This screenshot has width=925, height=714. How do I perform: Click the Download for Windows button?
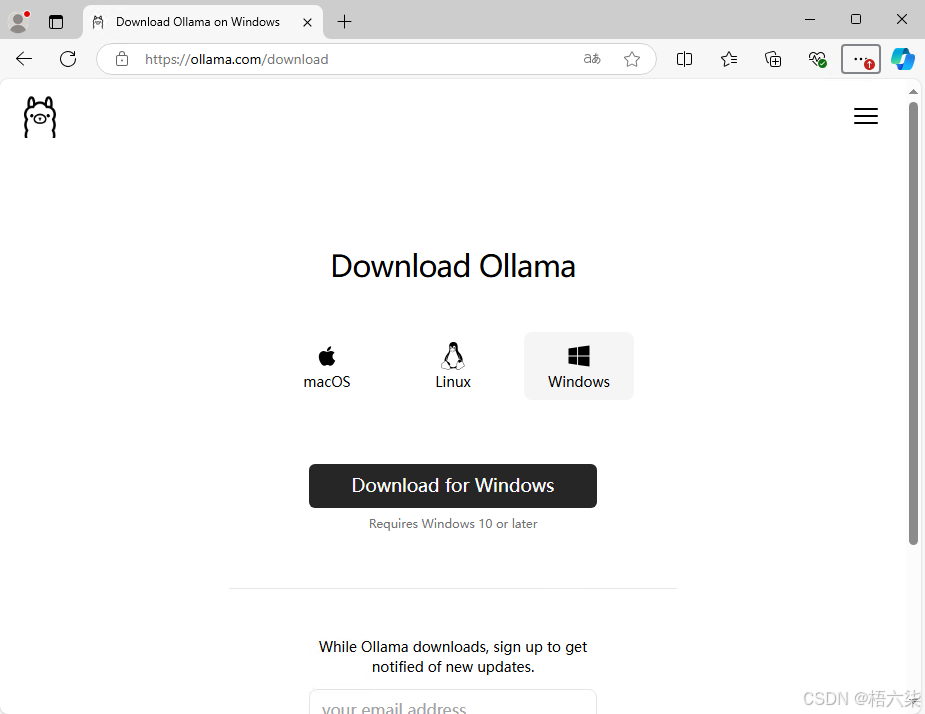452,486
